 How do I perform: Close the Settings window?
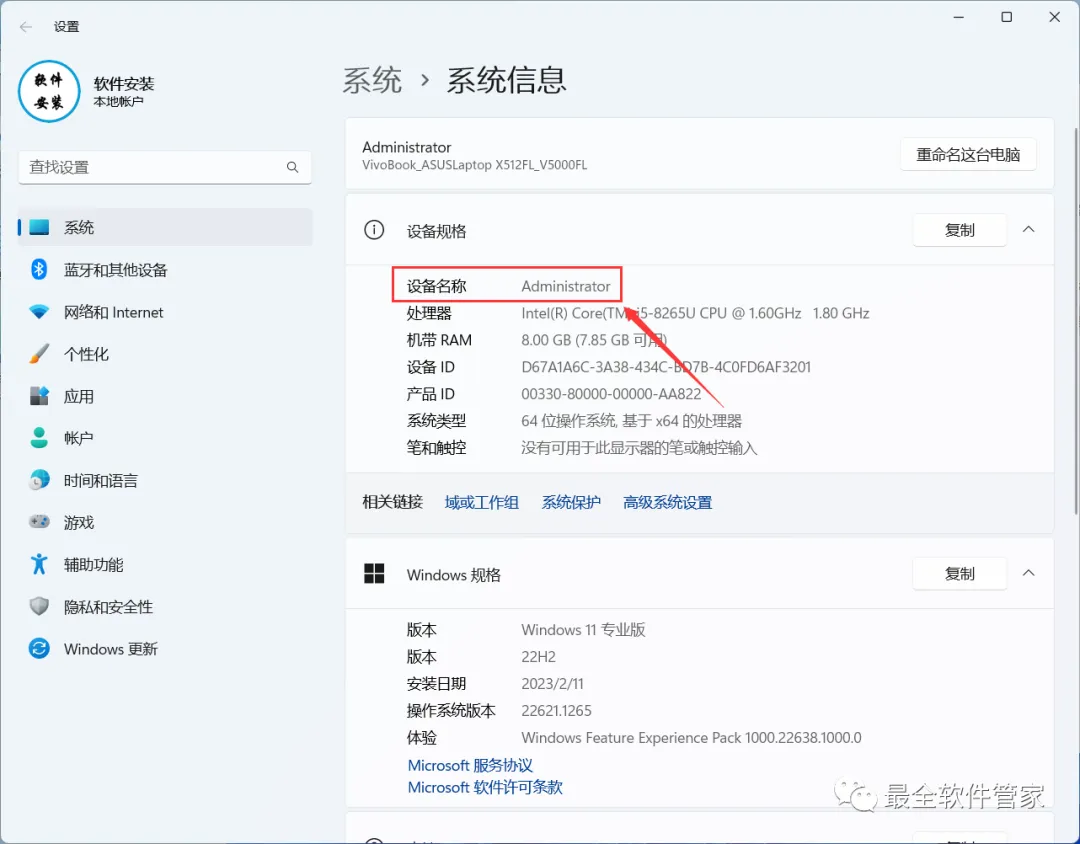(x=1055, y=17)
